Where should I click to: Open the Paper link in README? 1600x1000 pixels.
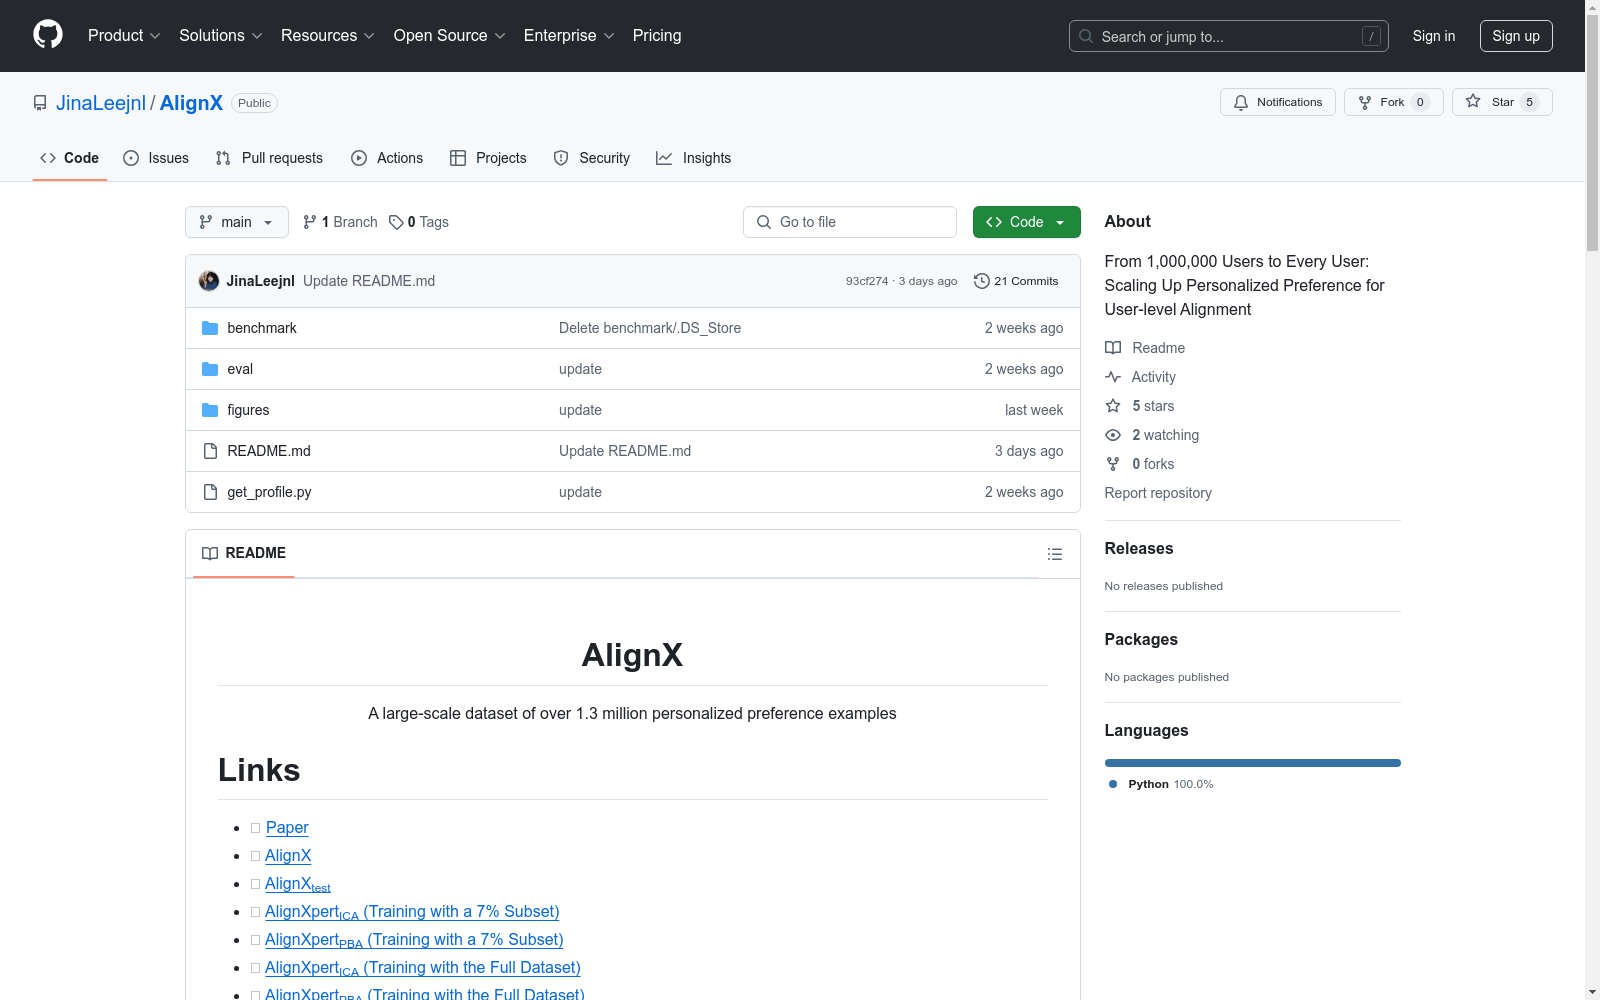point(287,827)
